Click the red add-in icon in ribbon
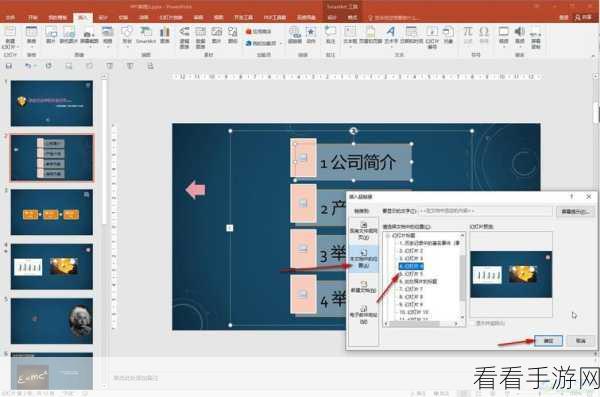 [248, 31]
